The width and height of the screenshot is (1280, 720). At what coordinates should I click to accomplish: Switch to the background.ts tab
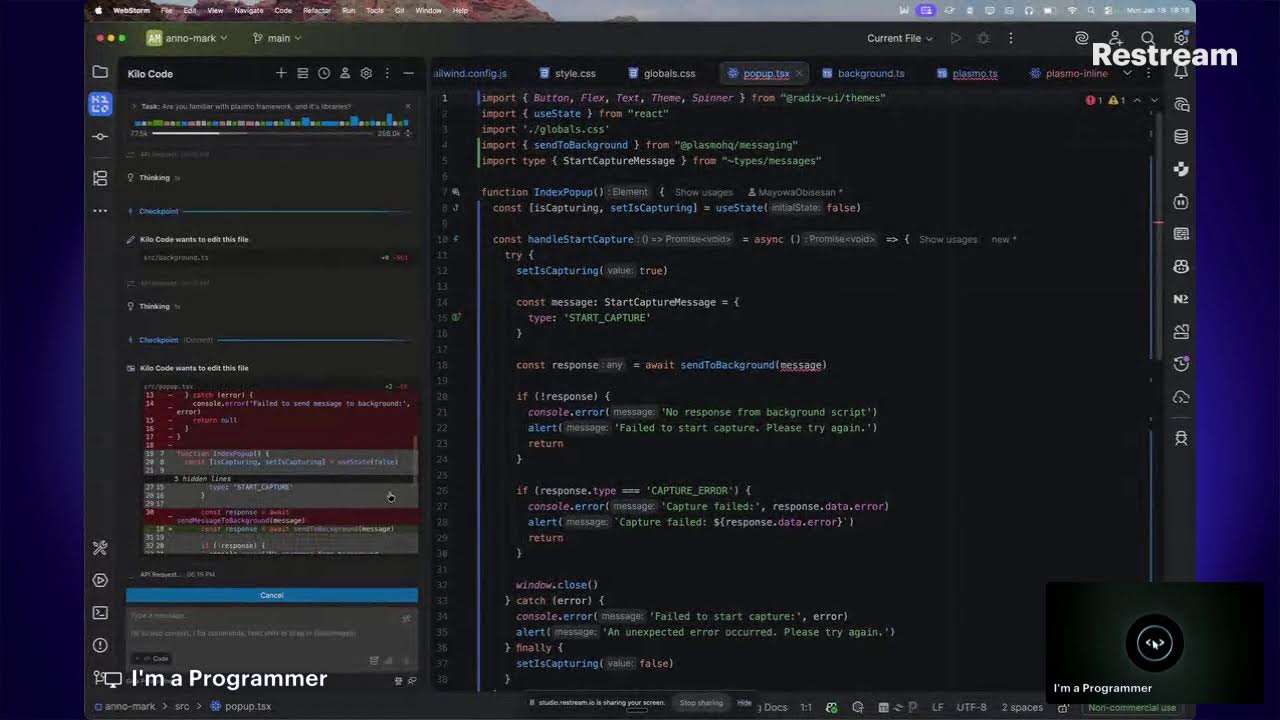tap(863, 73)
